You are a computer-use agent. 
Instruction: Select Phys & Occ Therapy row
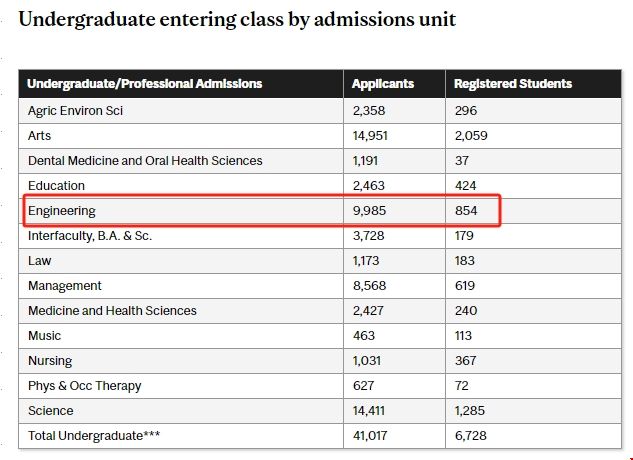(x=84, y=386)
